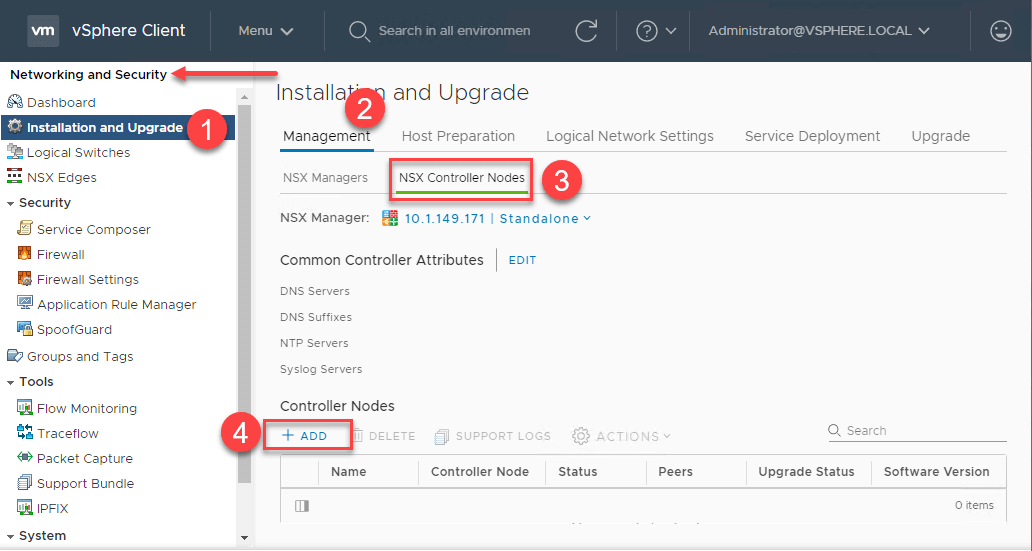Viewport: 1032px width, 551px height.
Task: Expand the help dropdown arrow
Action: [x=671, y=31]
